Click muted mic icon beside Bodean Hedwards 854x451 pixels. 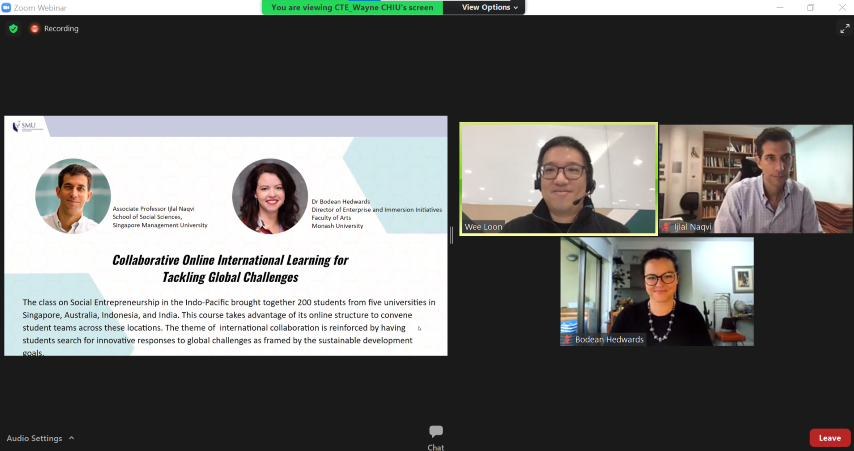(x=567, y=340)
